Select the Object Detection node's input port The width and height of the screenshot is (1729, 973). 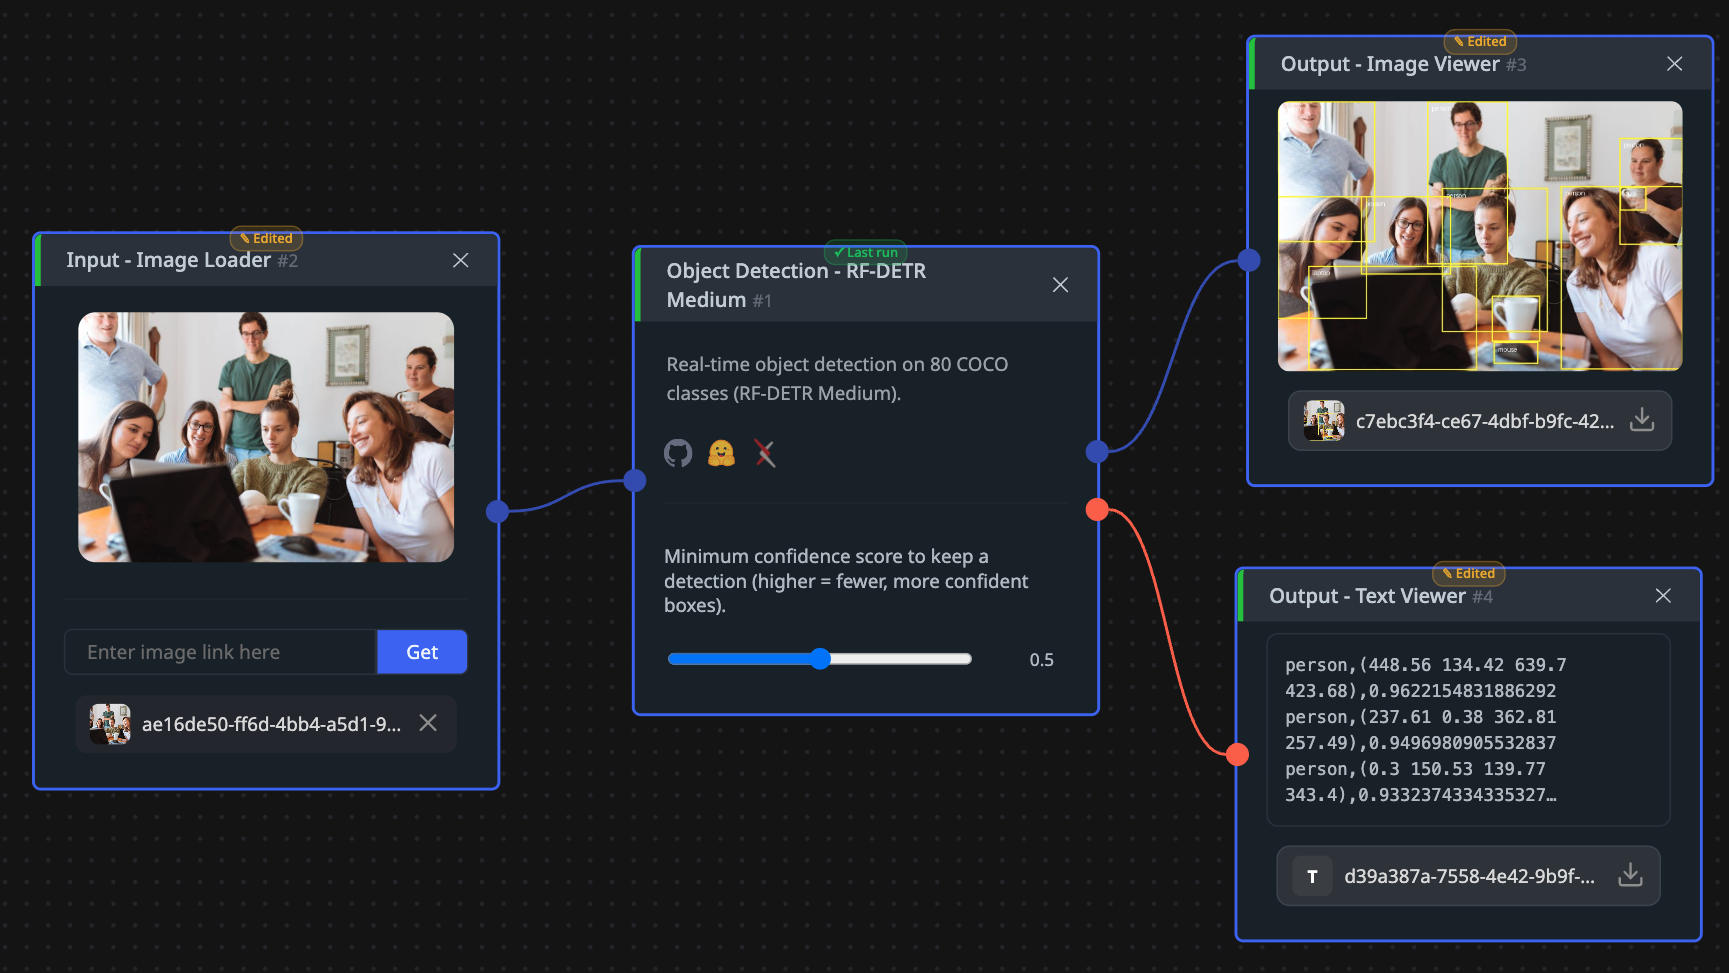coord(635,481)
